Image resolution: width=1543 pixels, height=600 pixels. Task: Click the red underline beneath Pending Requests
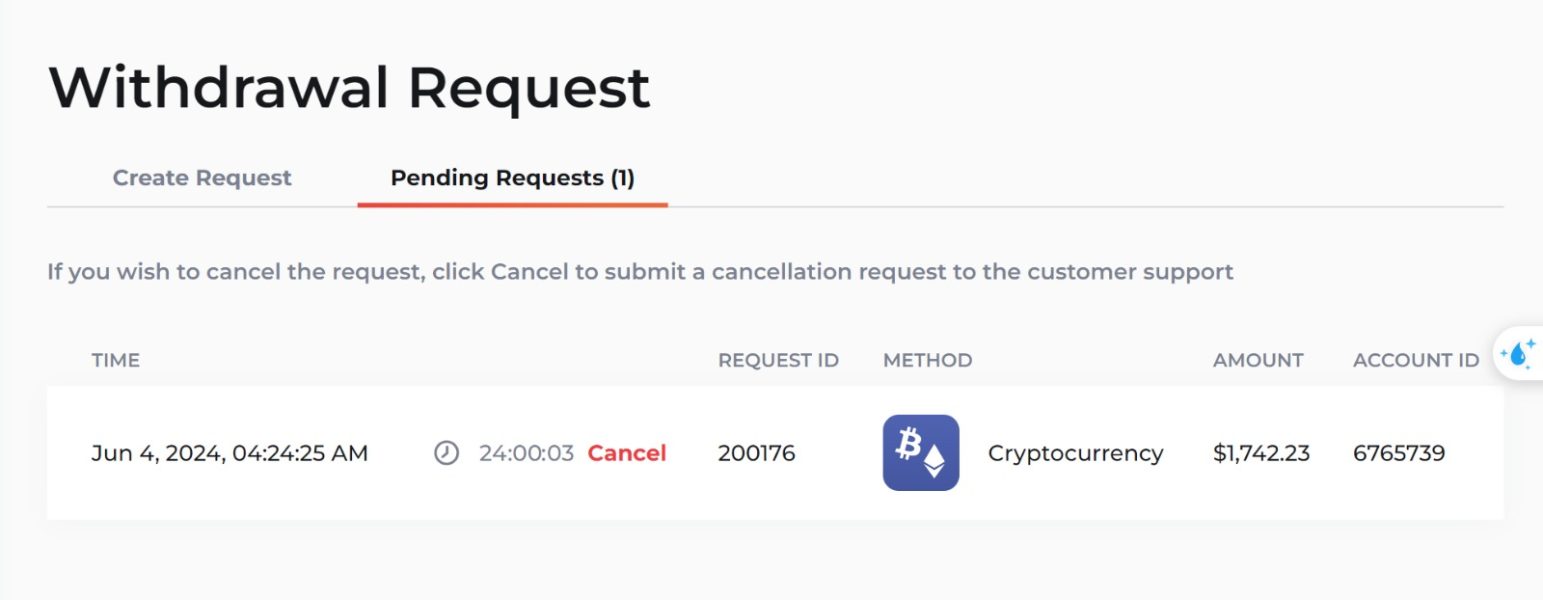(x=512, y=204)
